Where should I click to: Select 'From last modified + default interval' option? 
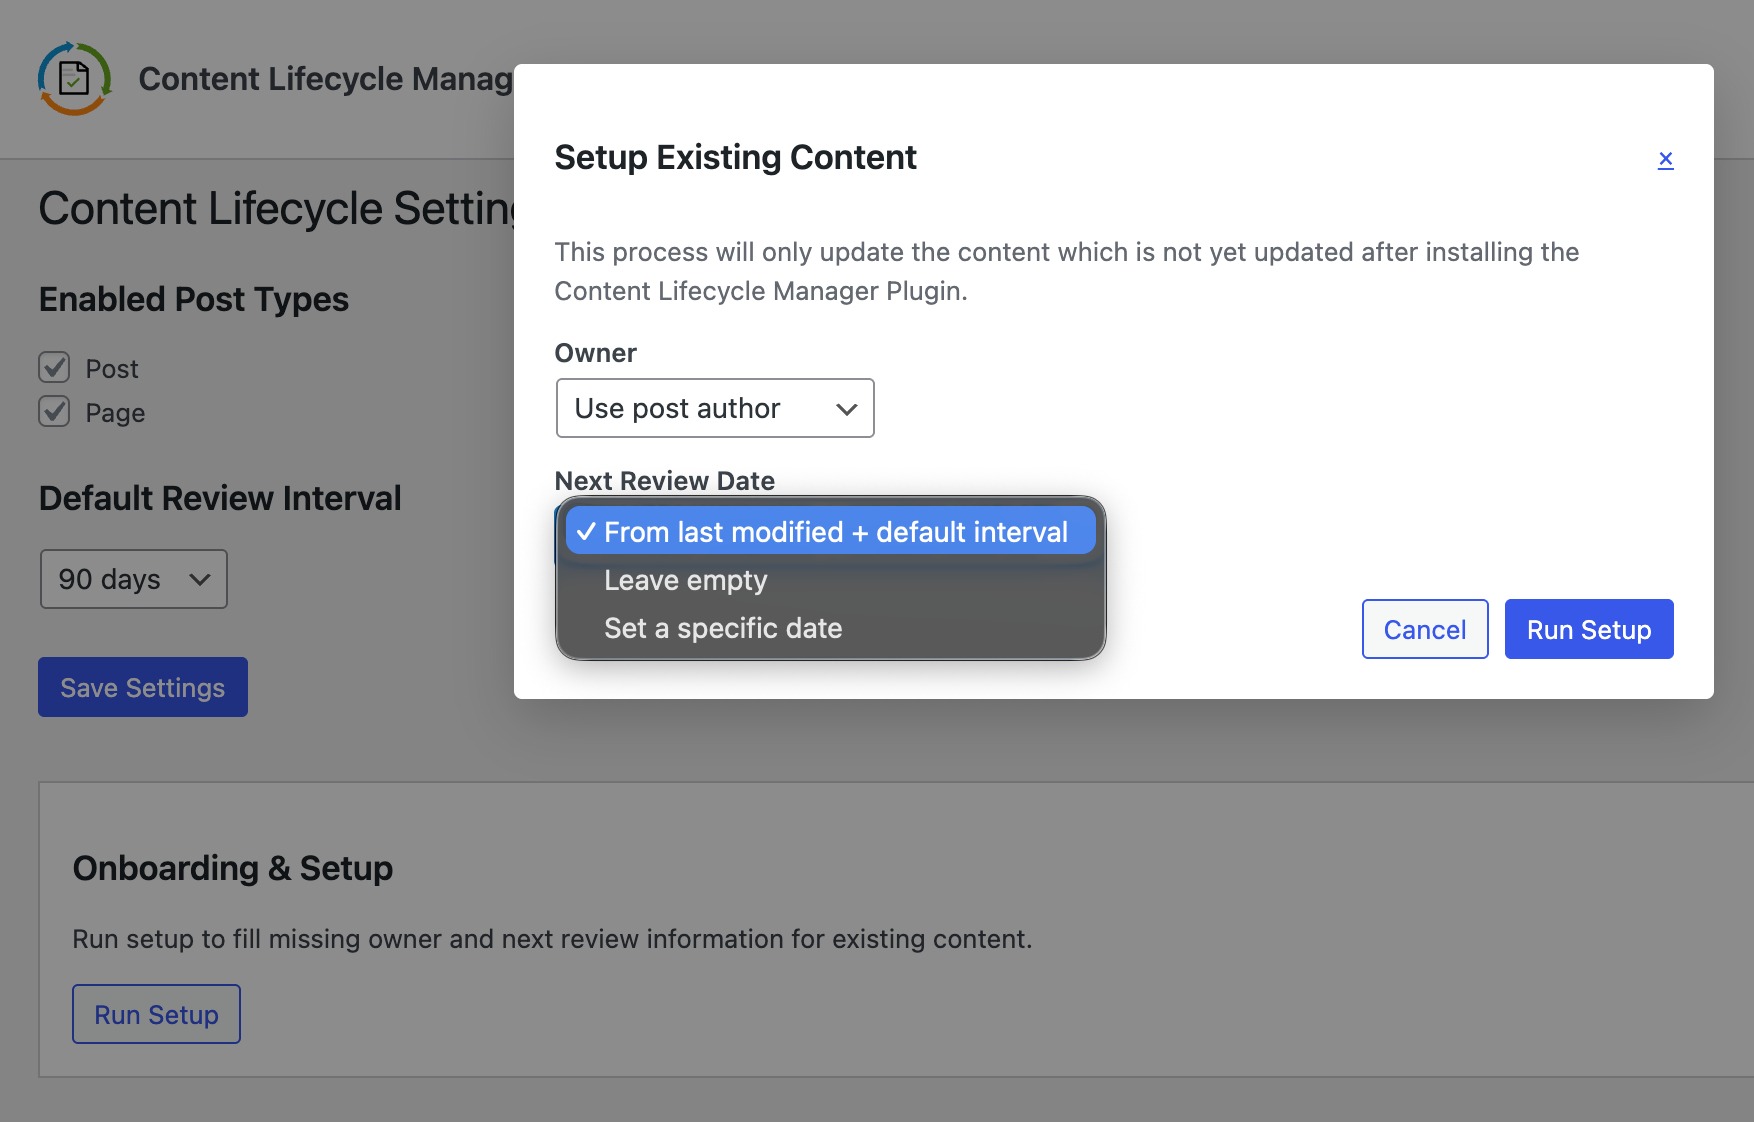click(831, 531)
